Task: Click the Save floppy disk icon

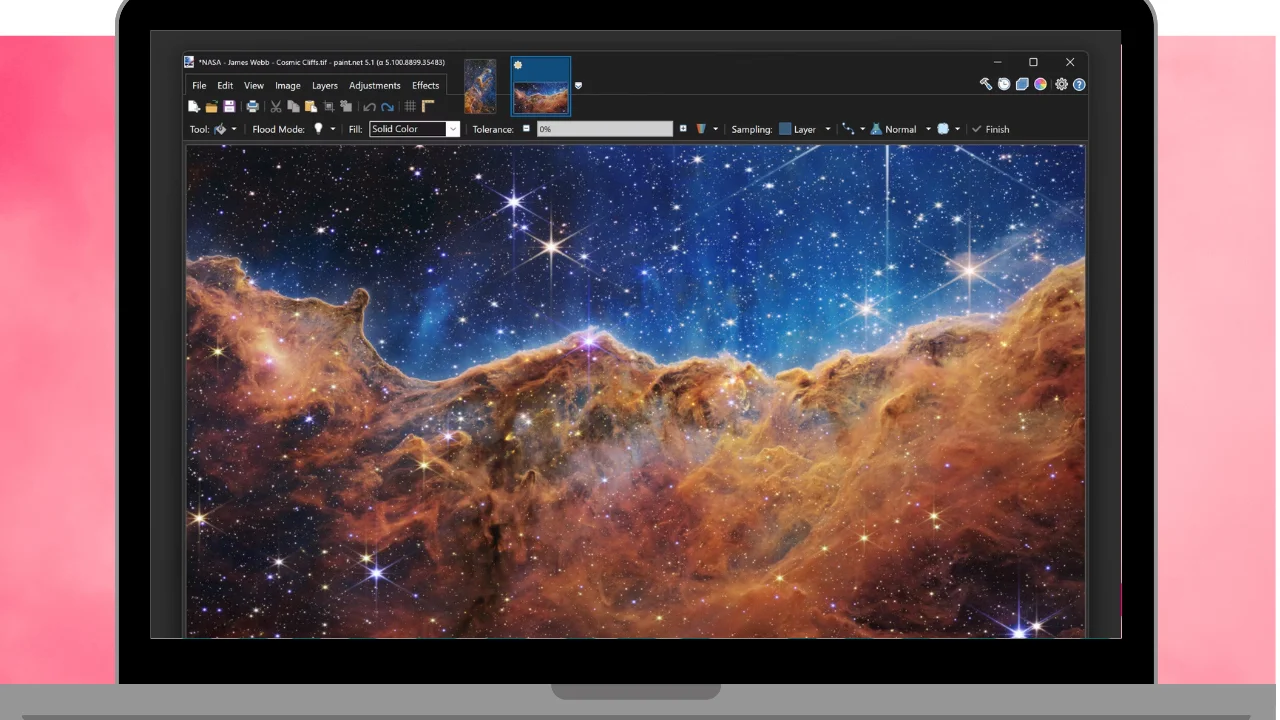Action: pos(229,107)
